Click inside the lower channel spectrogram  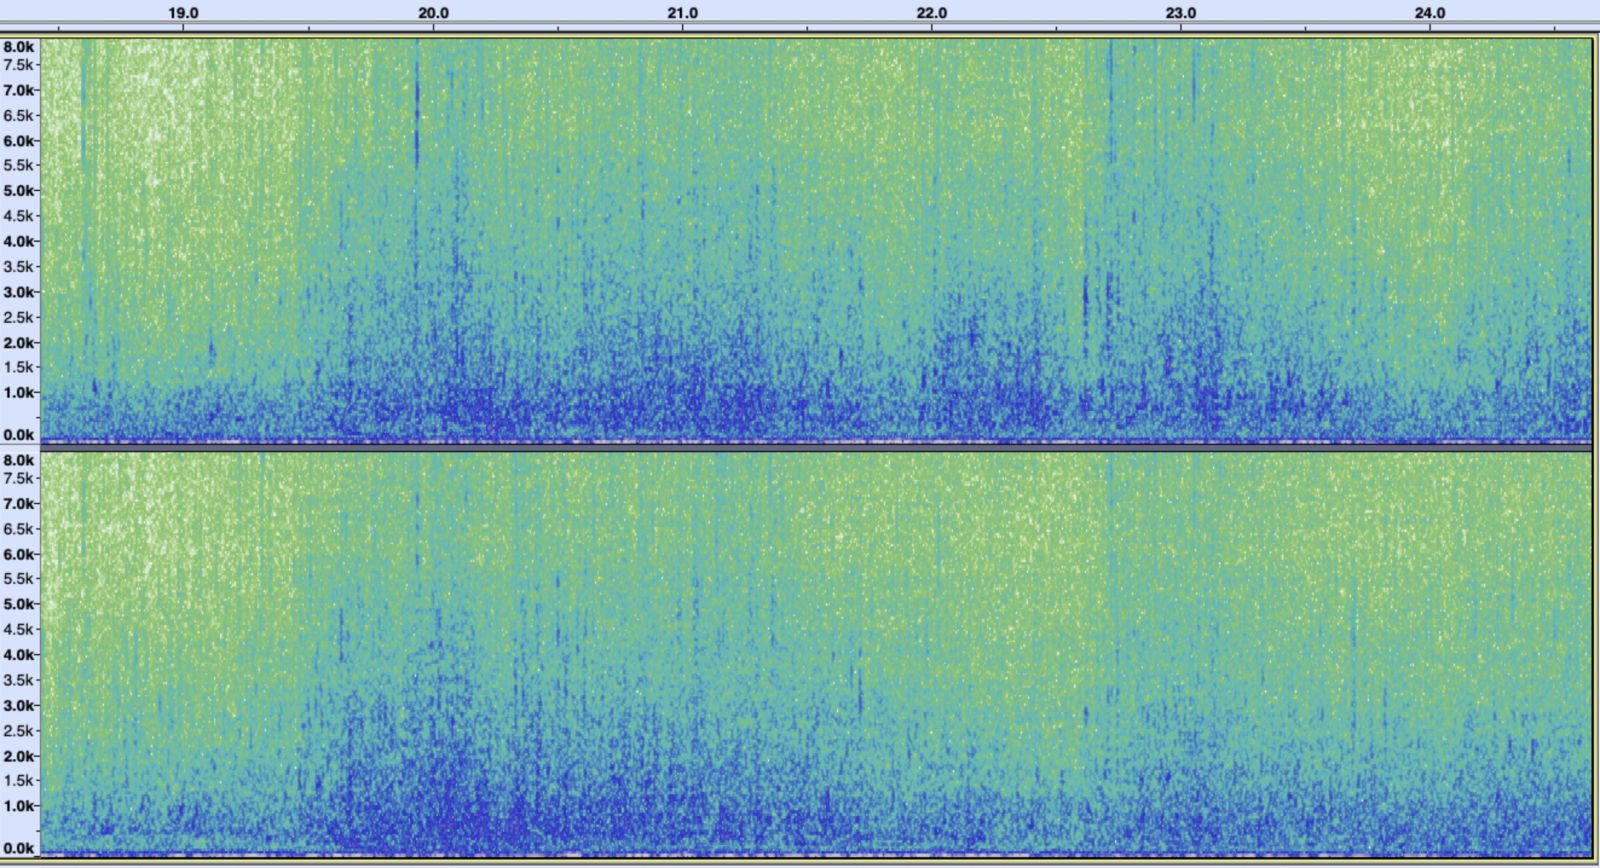click(815, 650)
